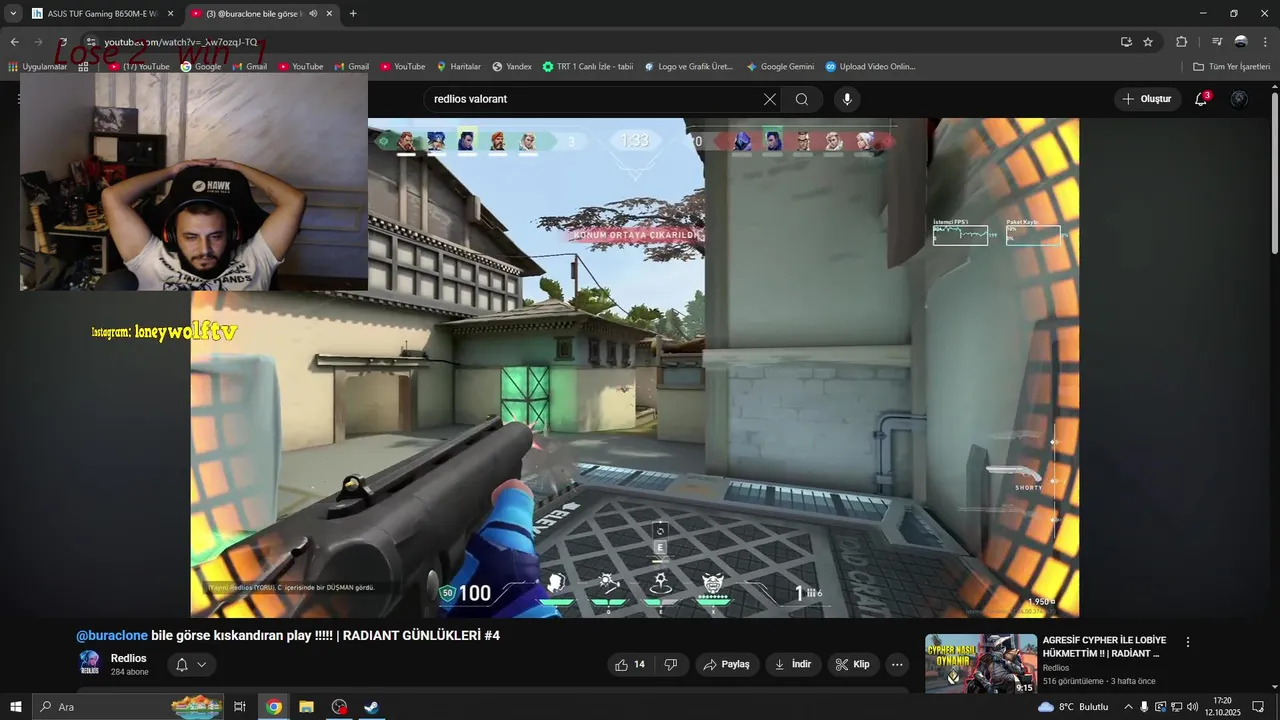Screen dimensions: 1280x720
Task: Like the video with thumbs up
Action: pos(630,664)
